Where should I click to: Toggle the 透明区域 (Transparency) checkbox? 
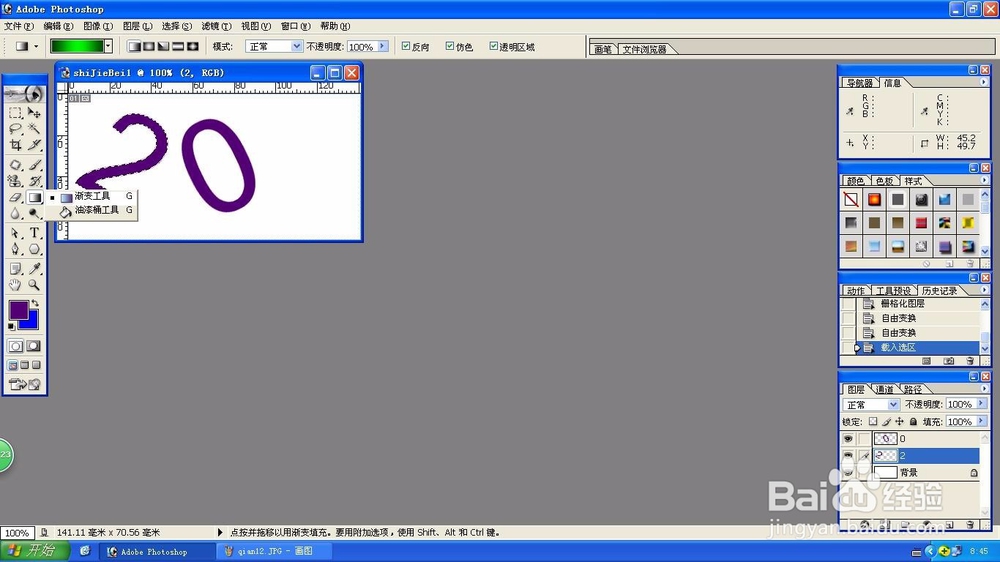point(493,46)
